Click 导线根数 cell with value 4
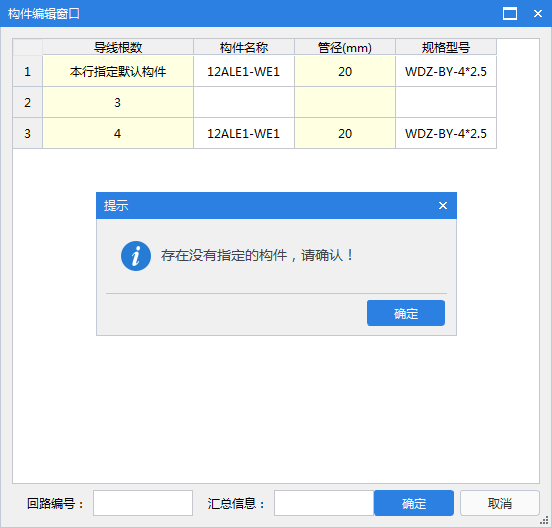 click(118, 133)
